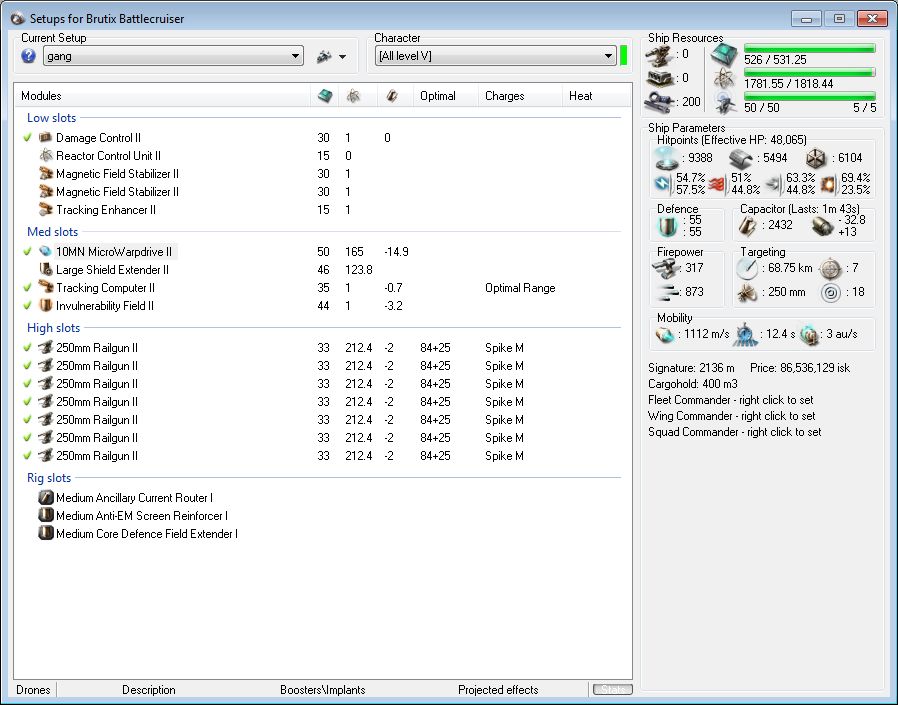Click the powergrid column header icon

[x=353, y=96]
